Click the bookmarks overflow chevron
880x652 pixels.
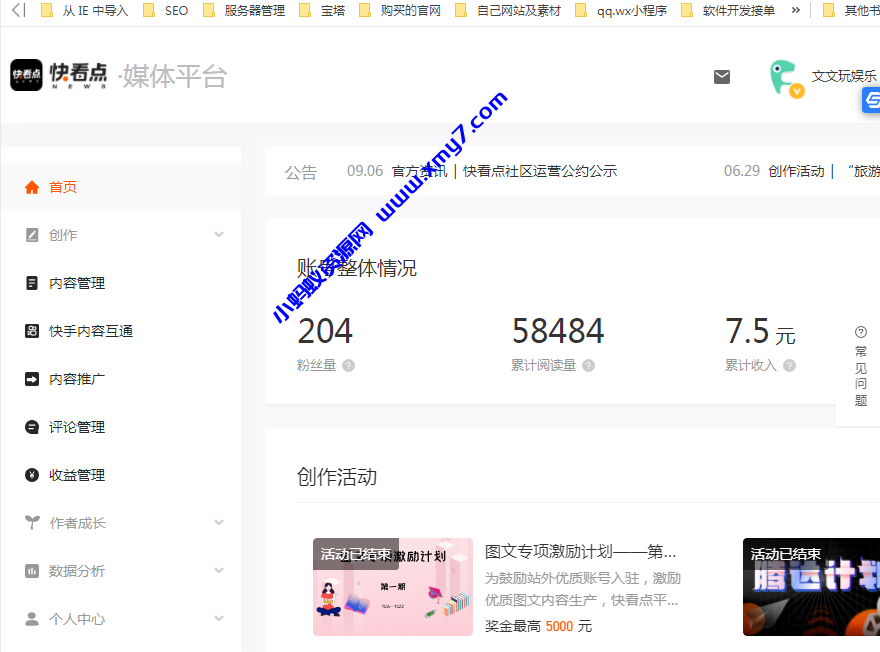795,10
